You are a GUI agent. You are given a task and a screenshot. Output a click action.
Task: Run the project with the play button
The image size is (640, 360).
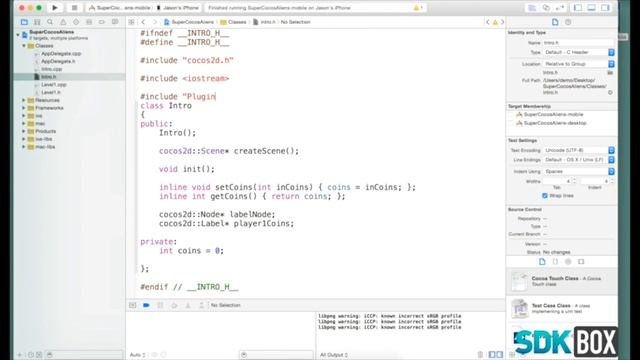[55, 8]
